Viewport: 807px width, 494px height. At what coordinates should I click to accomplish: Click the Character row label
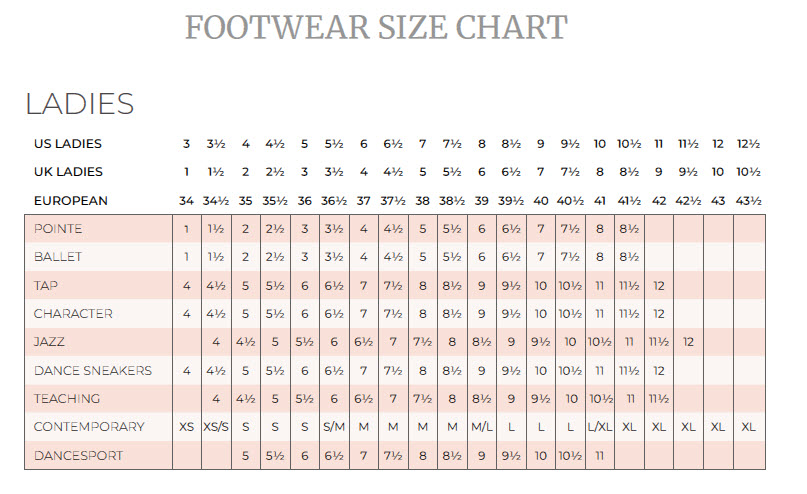[x=73, y=314]
